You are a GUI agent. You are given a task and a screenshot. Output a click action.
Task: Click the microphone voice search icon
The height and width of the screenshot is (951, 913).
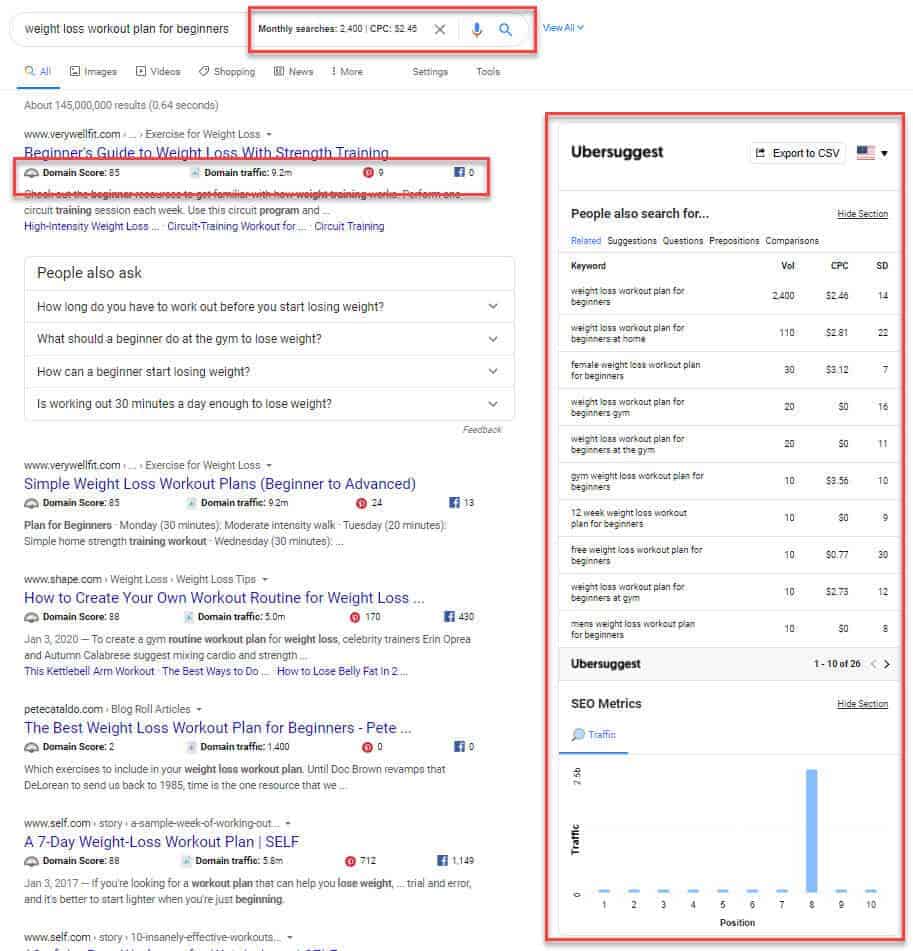[x=476, y=30]
